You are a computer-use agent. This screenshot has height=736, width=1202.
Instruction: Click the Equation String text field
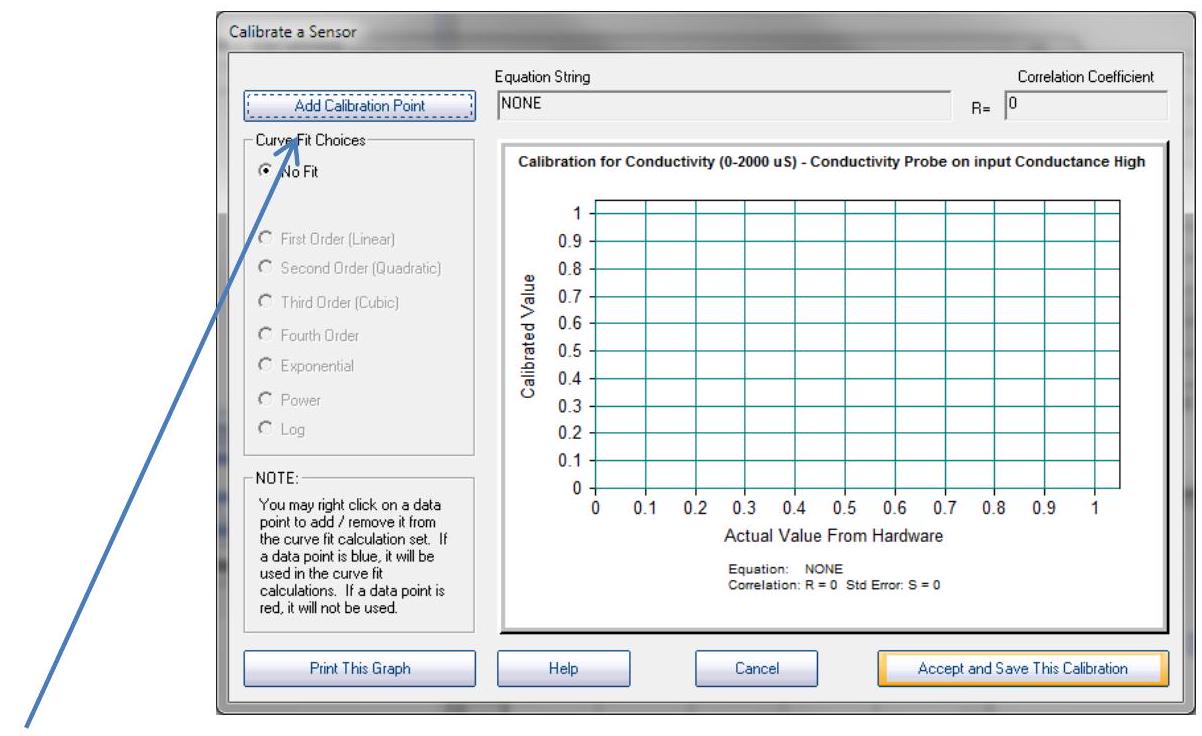pos(723,104)
